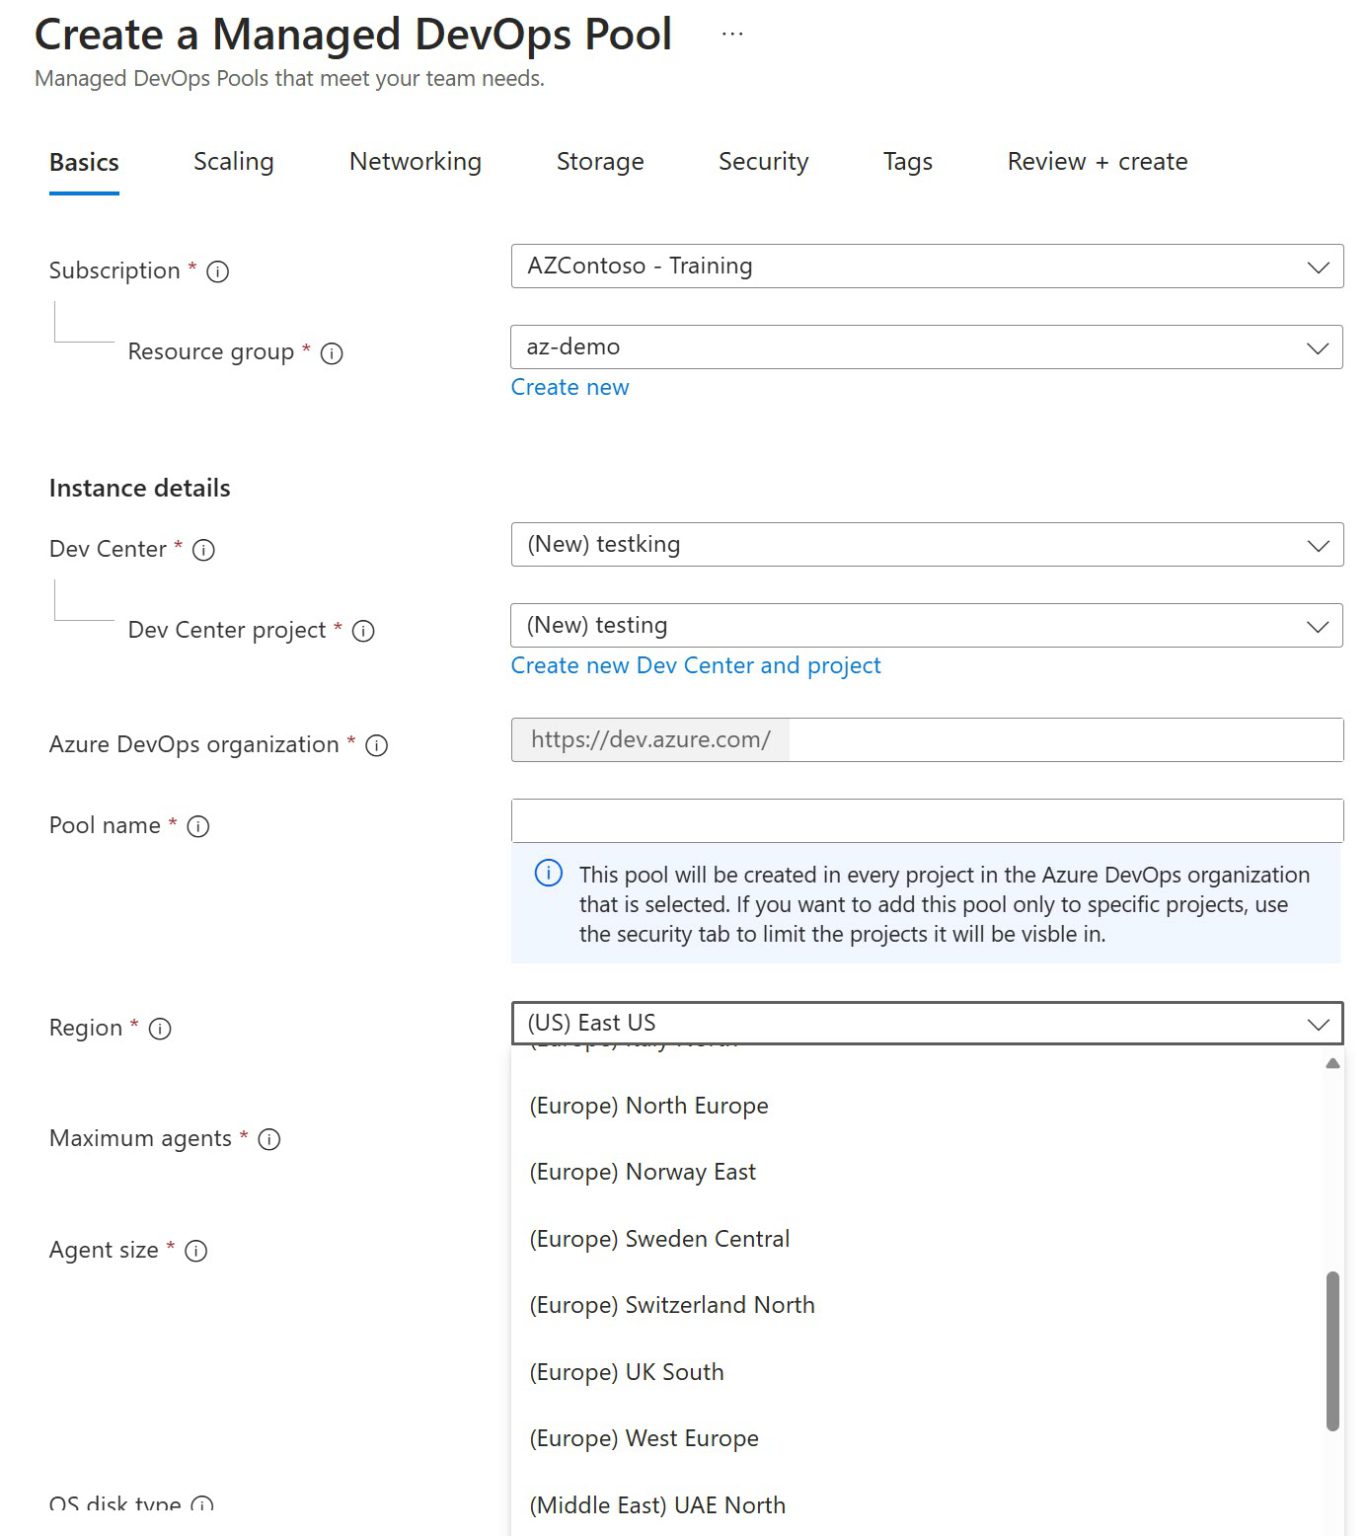Click Create new Dev Center and project

pyautogui.click(x=695, y=665)
